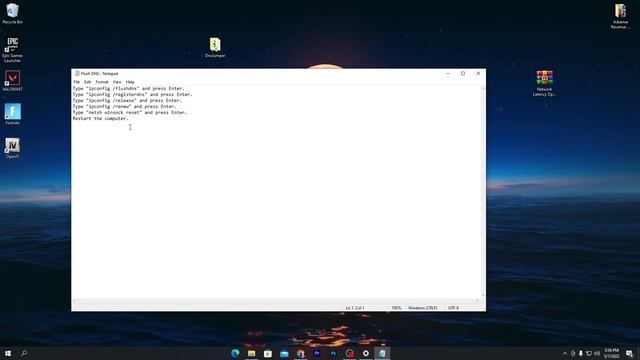Click the 'netsh winsock reset' line
The width and height of the screenshot is (640, 360).
coord(130,112)
